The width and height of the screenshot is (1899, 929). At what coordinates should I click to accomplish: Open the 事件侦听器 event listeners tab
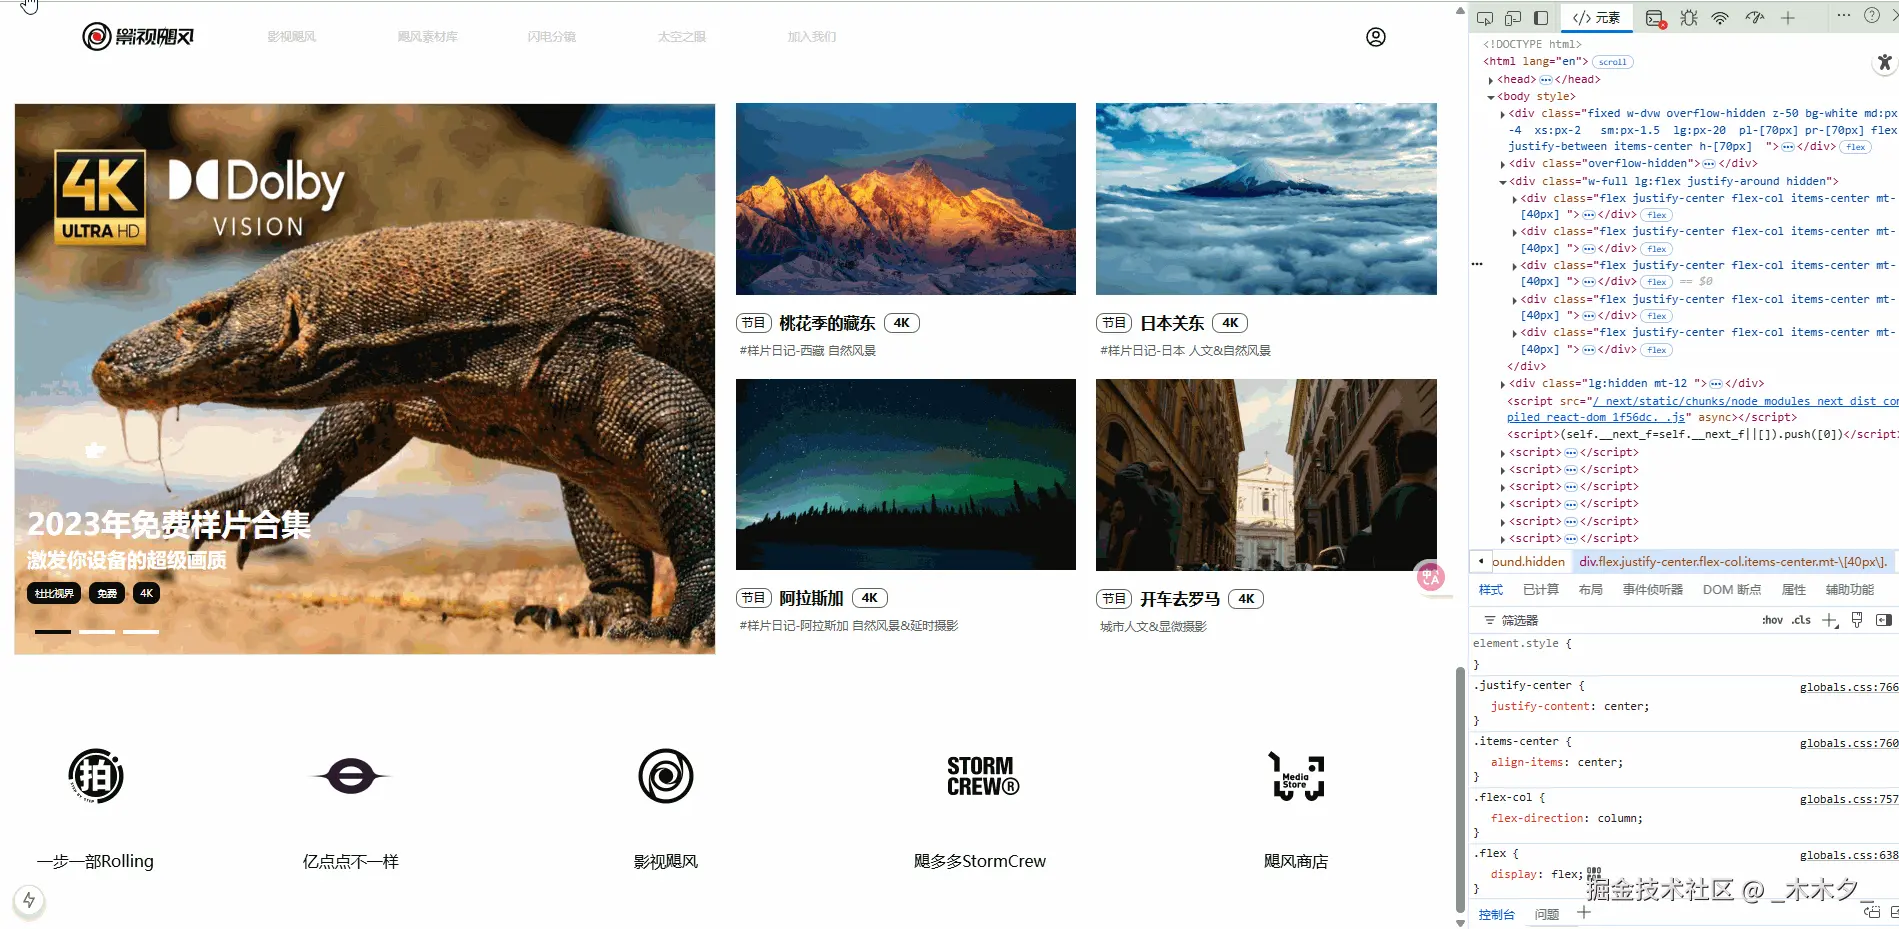tap(1653, 590)
